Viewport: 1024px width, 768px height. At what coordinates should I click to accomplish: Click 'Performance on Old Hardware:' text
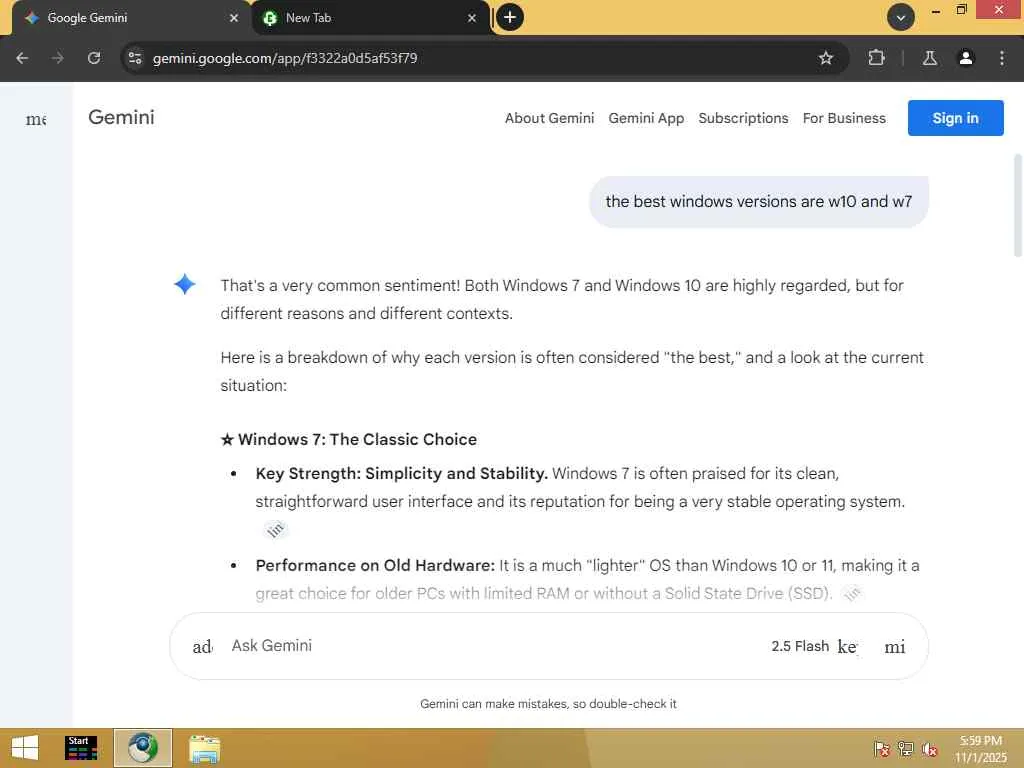tap(376, 566)
